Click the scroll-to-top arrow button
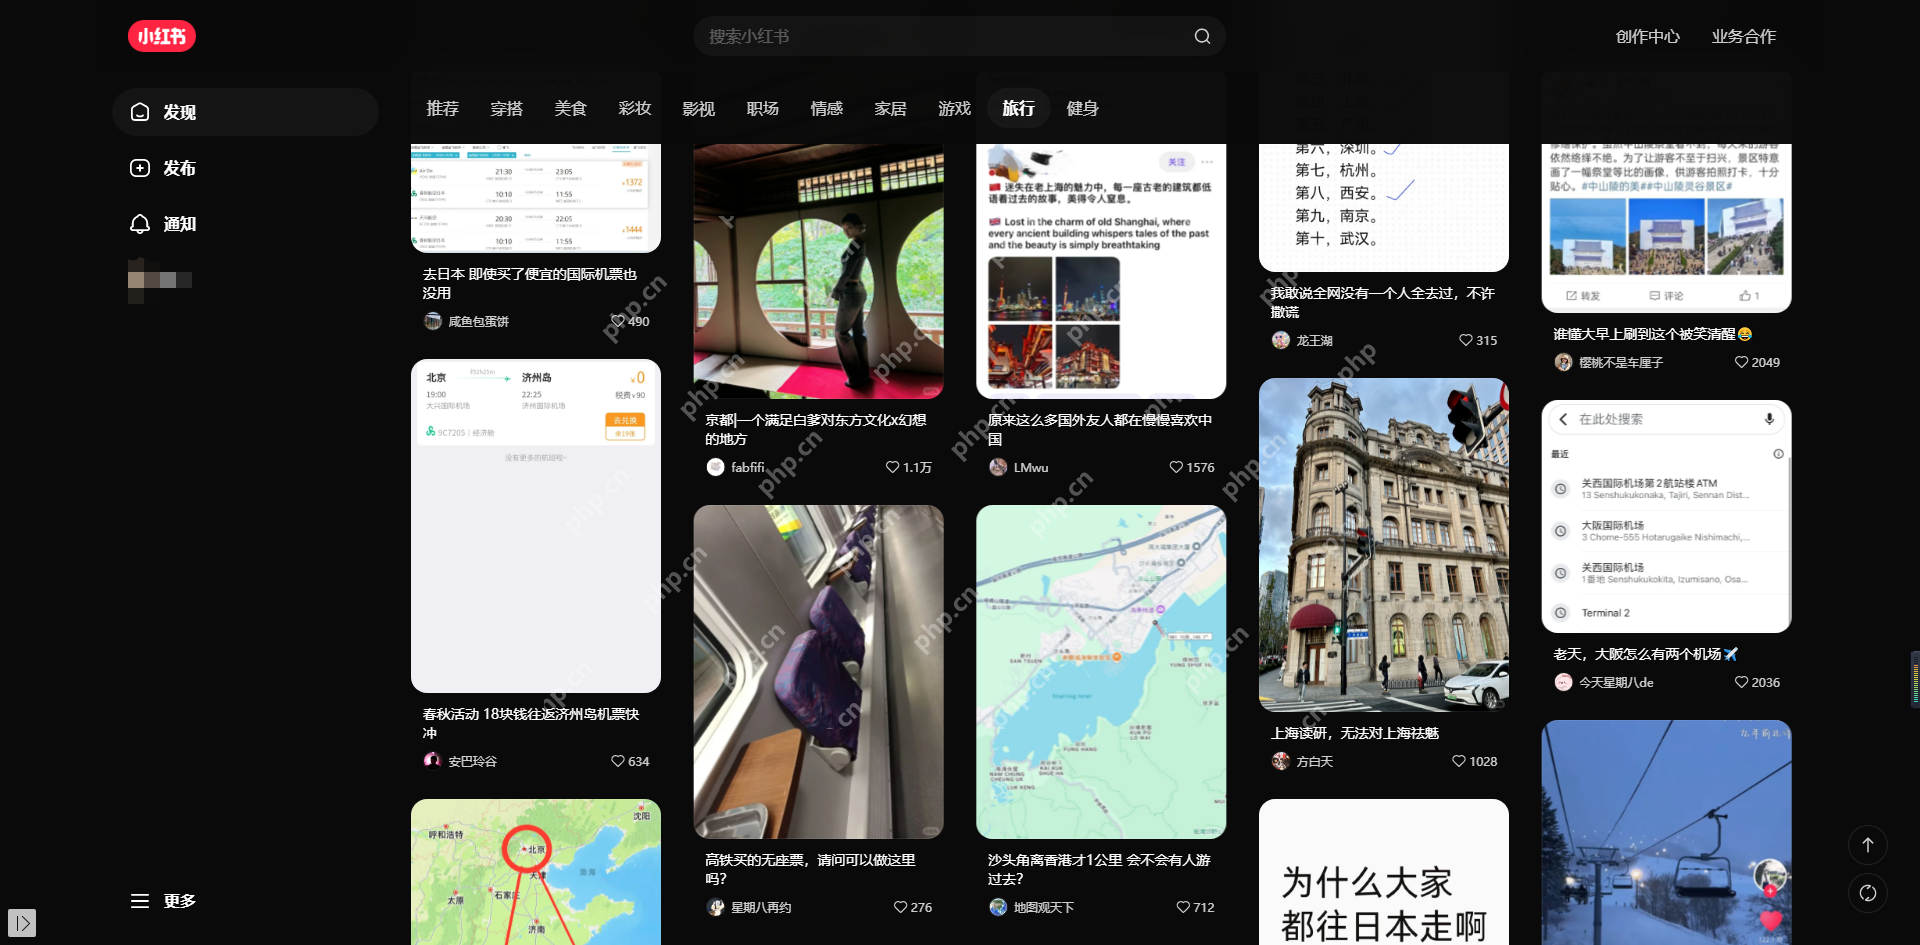Viewport: 1920px width, 945px height. pos(1867,845)
